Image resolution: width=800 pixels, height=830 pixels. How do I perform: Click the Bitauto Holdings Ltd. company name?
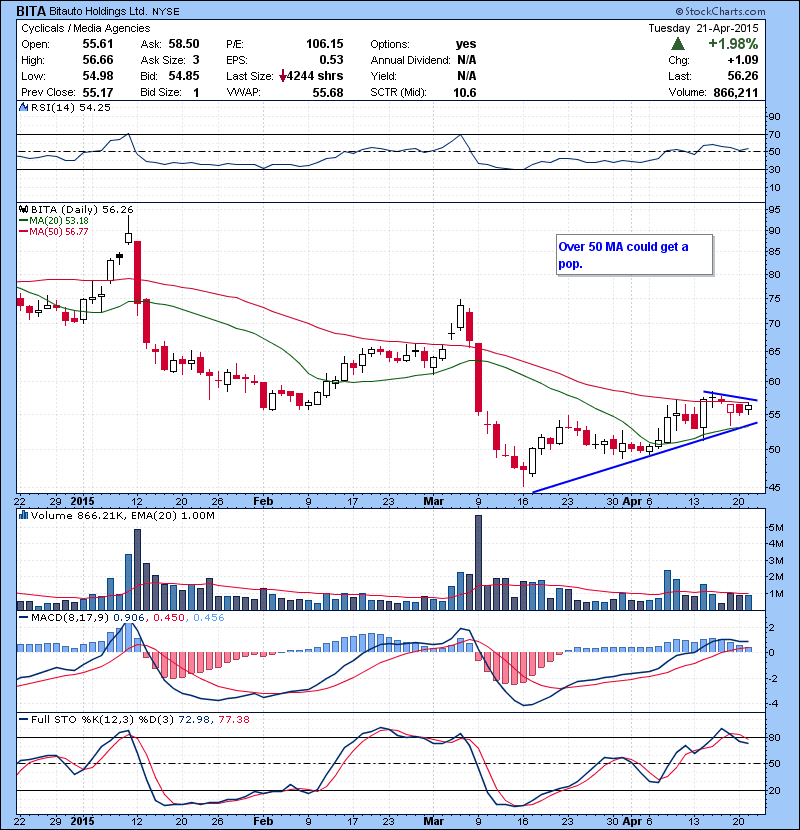tap(98, 11)
